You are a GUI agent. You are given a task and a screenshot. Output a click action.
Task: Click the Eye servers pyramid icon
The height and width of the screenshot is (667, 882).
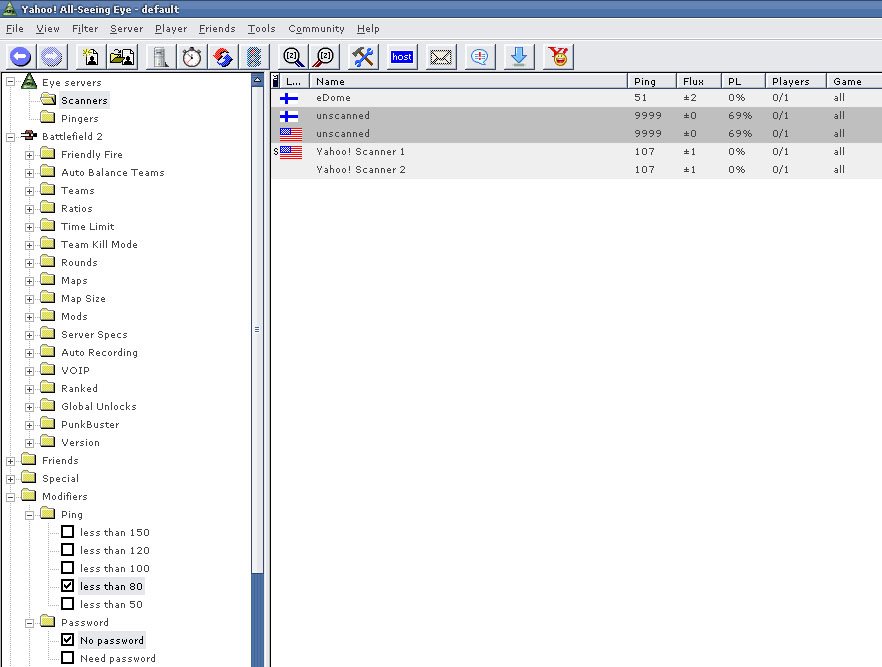29,82
